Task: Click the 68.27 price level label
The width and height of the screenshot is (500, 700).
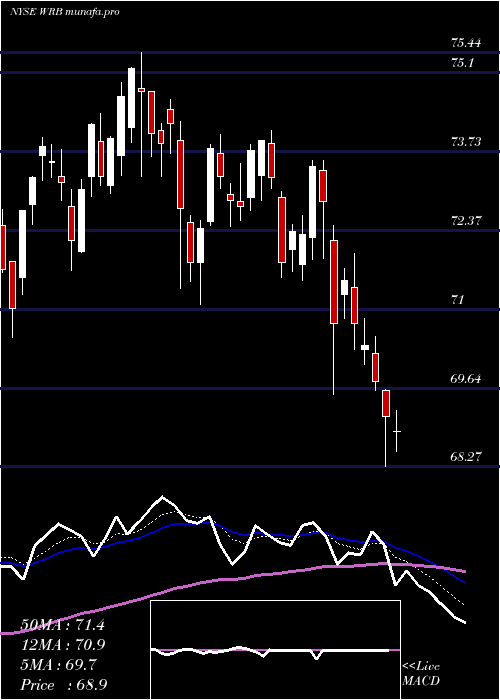Action: pyautogui.click(x=466, y=457)
